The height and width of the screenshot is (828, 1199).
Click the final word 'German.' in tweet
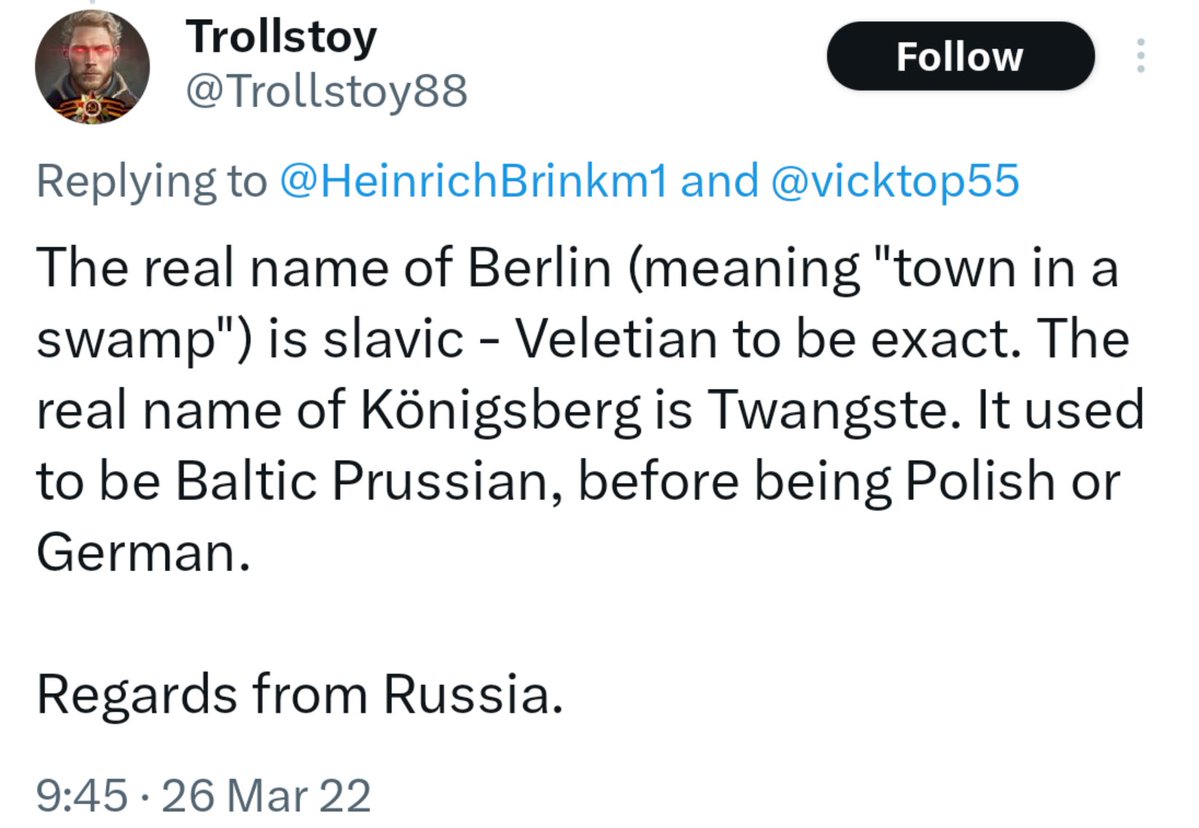[144, 552]
